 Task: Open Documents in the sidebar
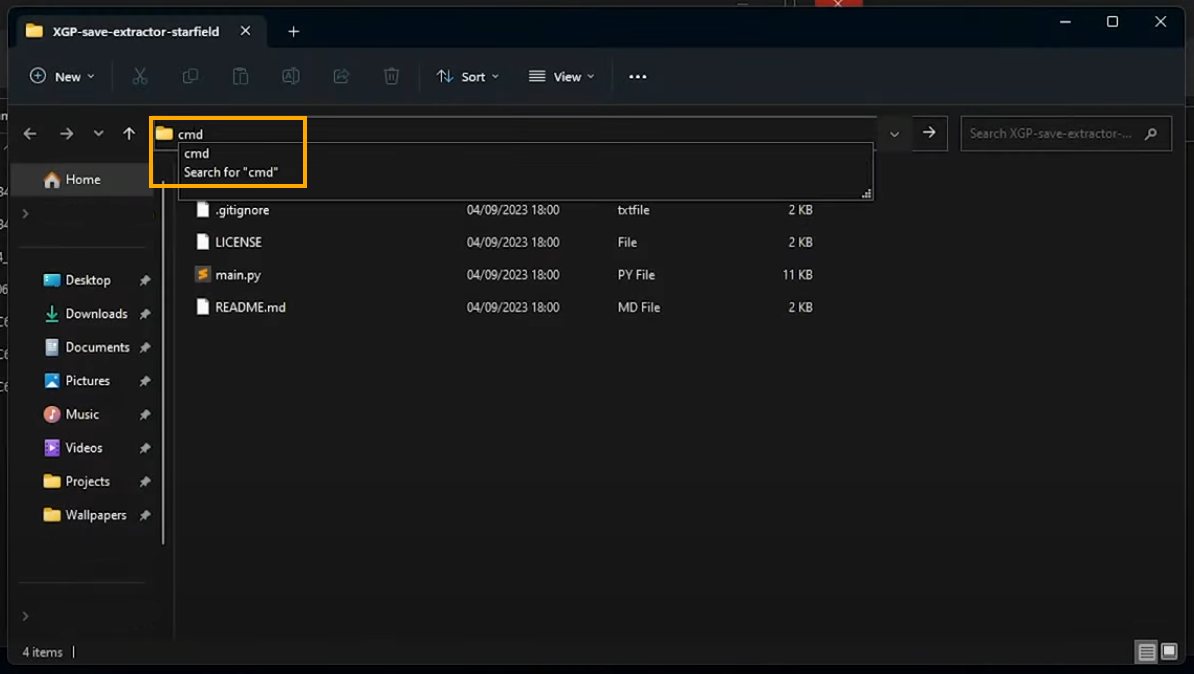point(97,347)
